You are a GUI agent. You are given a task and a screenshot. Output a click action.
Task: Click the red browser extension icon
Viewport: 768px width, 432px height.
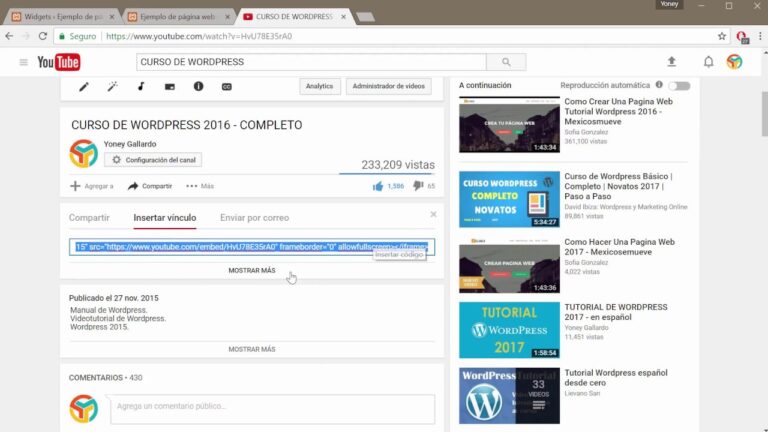pyautogui.click(x=742, y=37)
